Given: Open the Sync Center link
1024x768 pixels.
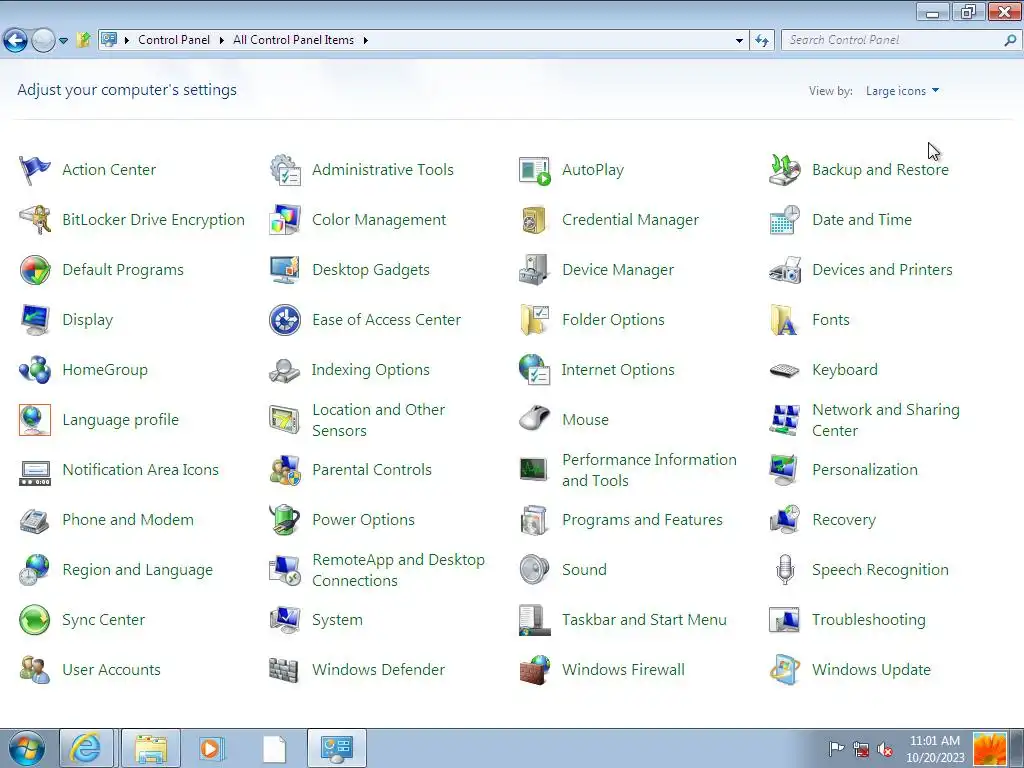Looking at the screenshot, I should (103, 620).
